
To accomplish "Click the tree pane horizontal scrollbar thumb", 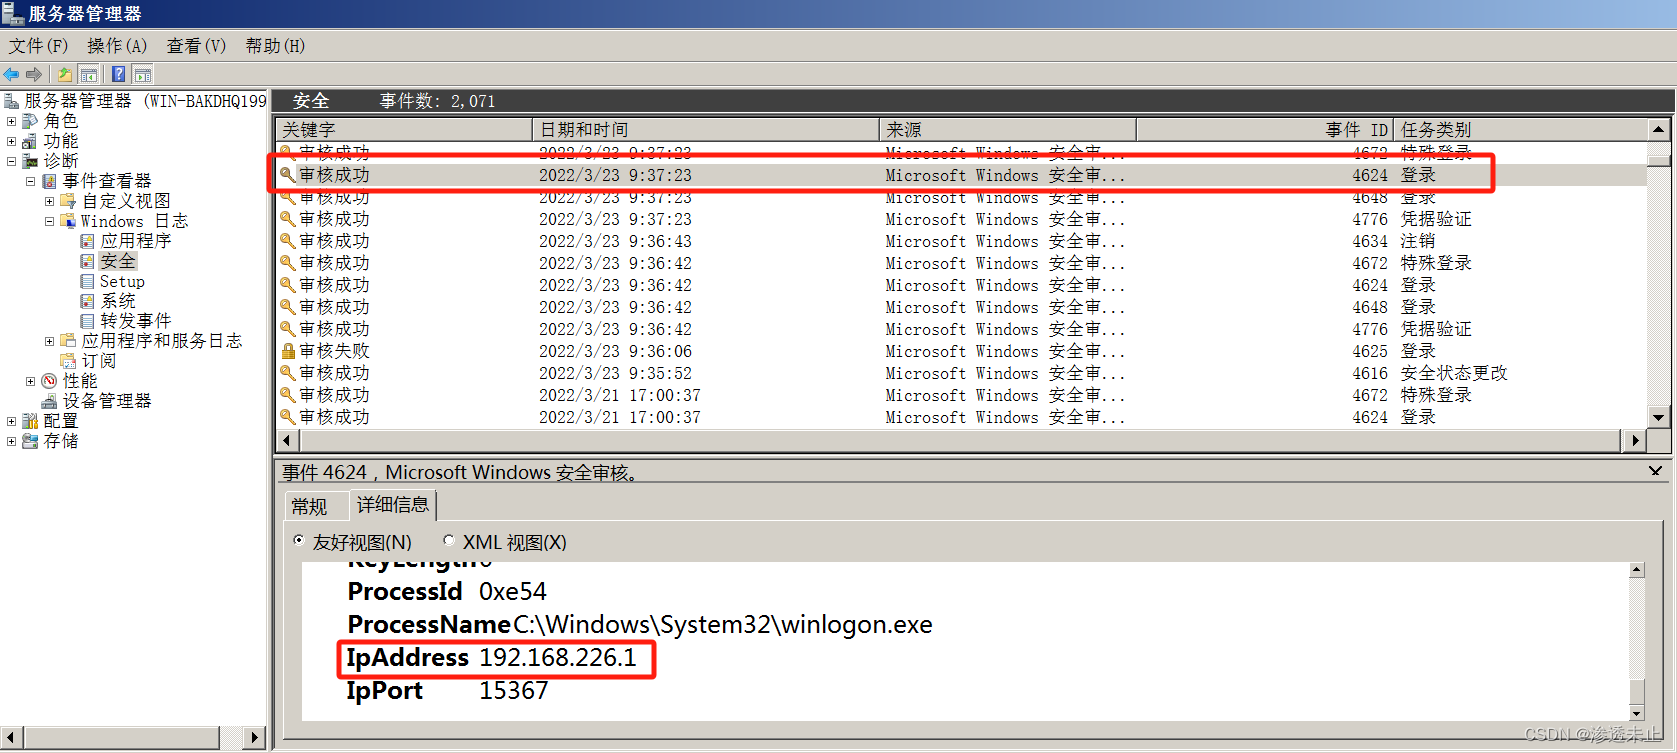I will [122, 738].
